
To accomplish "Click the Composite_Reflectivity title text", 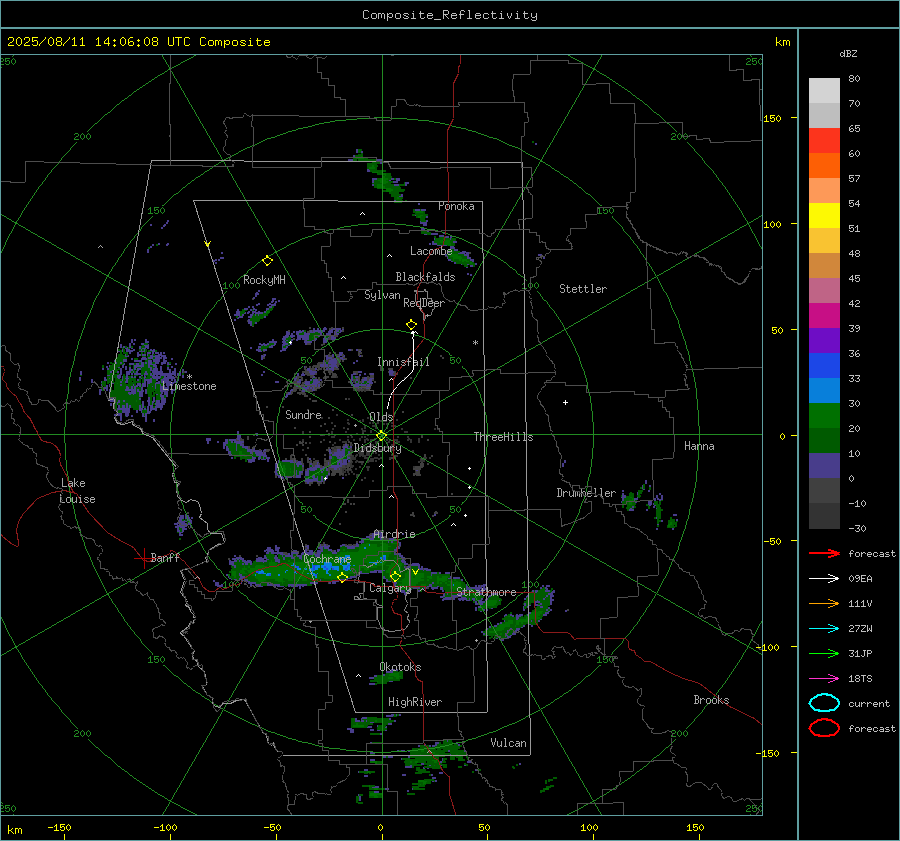I will tap(450, 15).
